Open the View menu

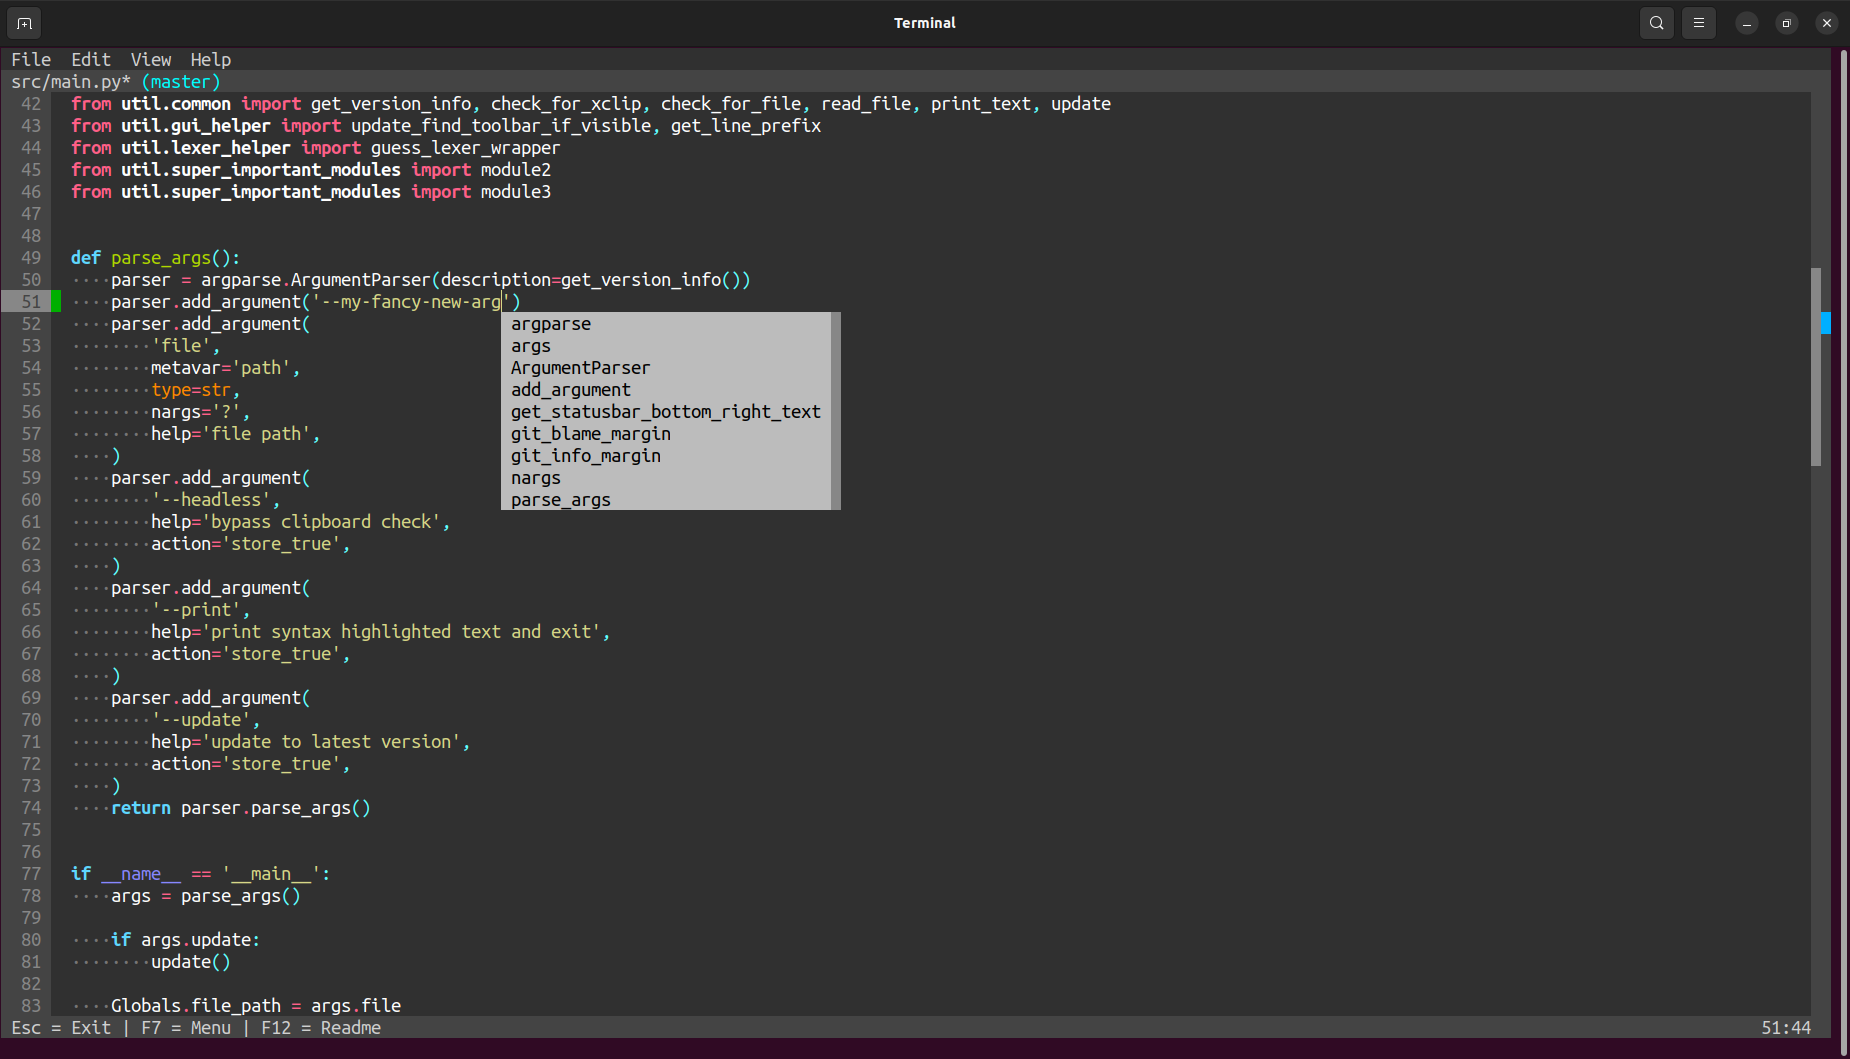click(151, 60)
